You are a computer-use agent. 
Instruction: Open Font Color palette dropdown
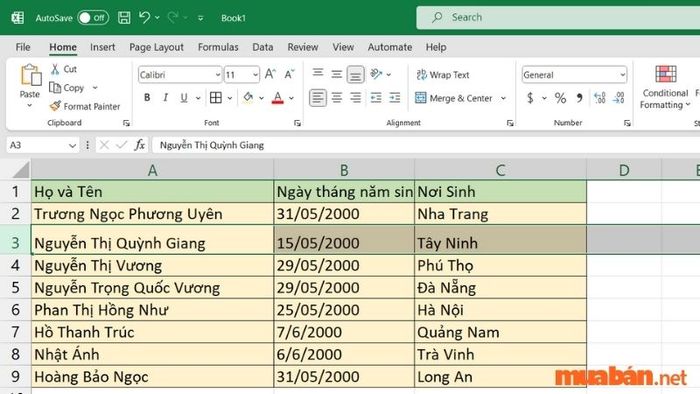click(292, 98)
